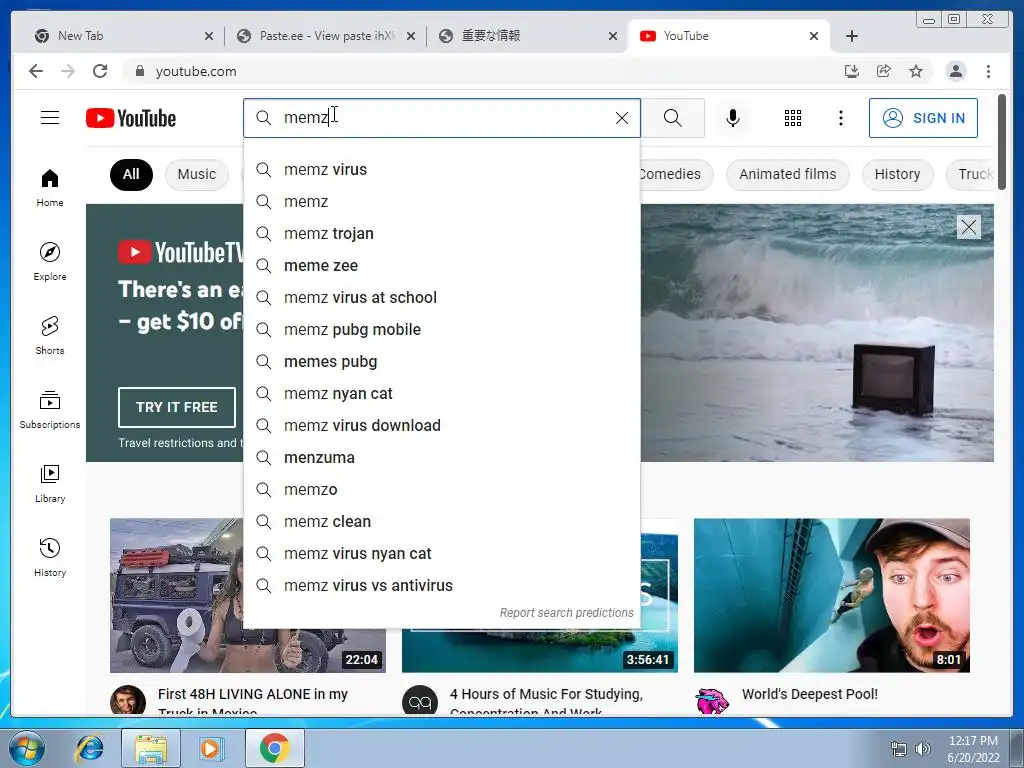Viewport: 1024px width, 768px height.
Task: Open Explore in the sidebar
Action: point(50,261)
